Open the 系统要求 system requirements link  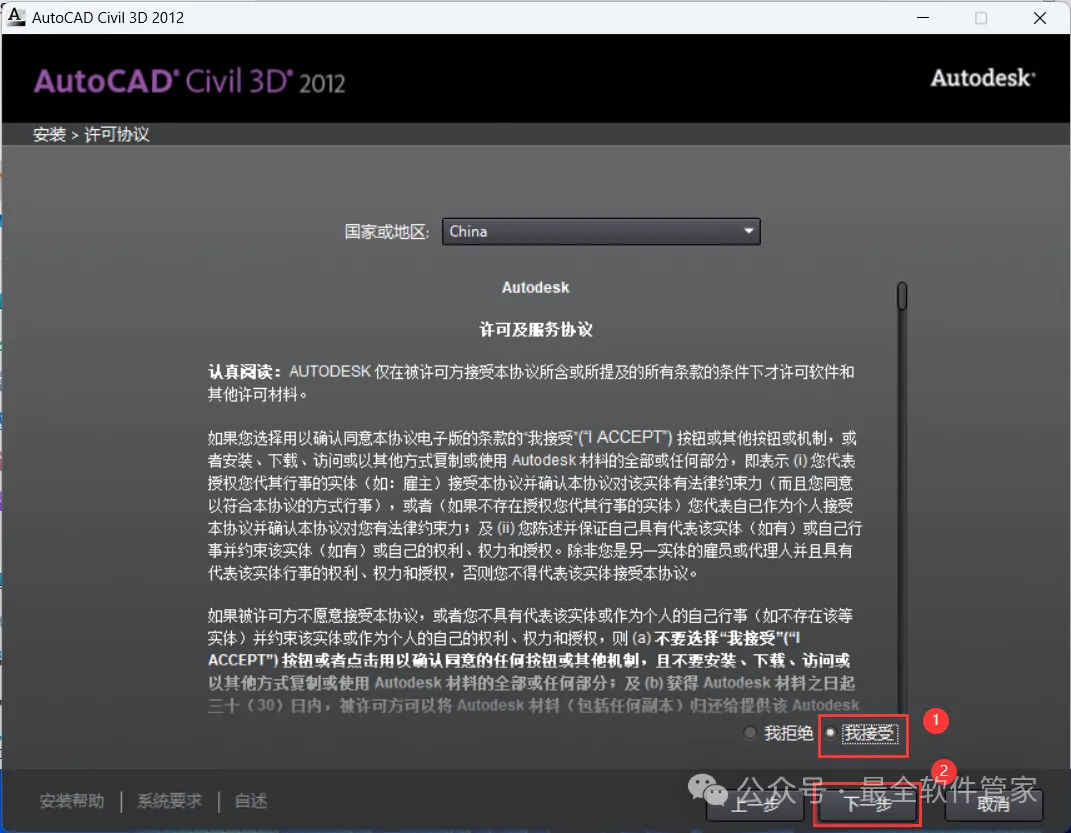point(169,800)
